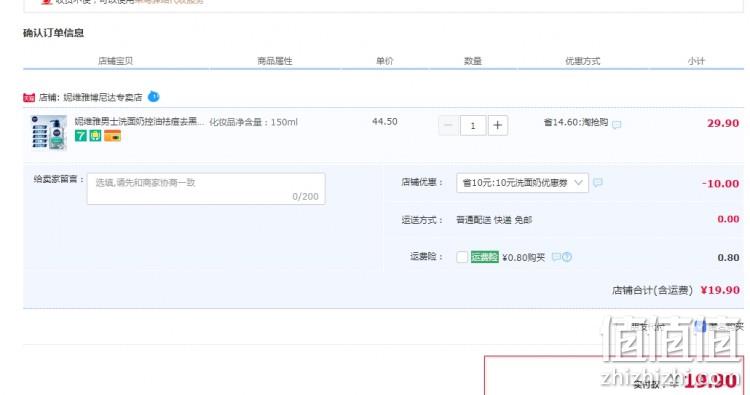Click the orange credit card payment badge
The width and height of the screenshot is (750, 395).
112,136
